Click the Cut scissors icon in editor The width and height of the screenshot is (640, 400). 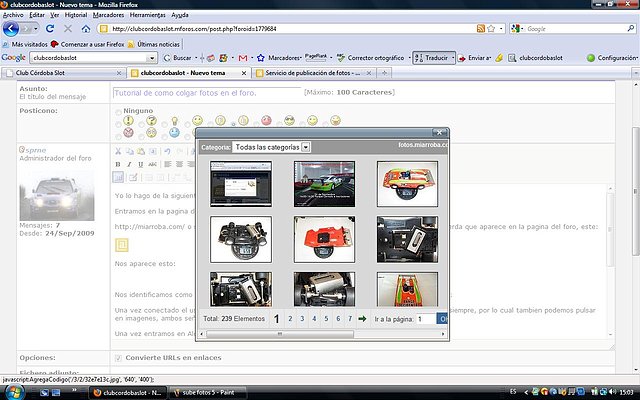click(x=118, y=151)
